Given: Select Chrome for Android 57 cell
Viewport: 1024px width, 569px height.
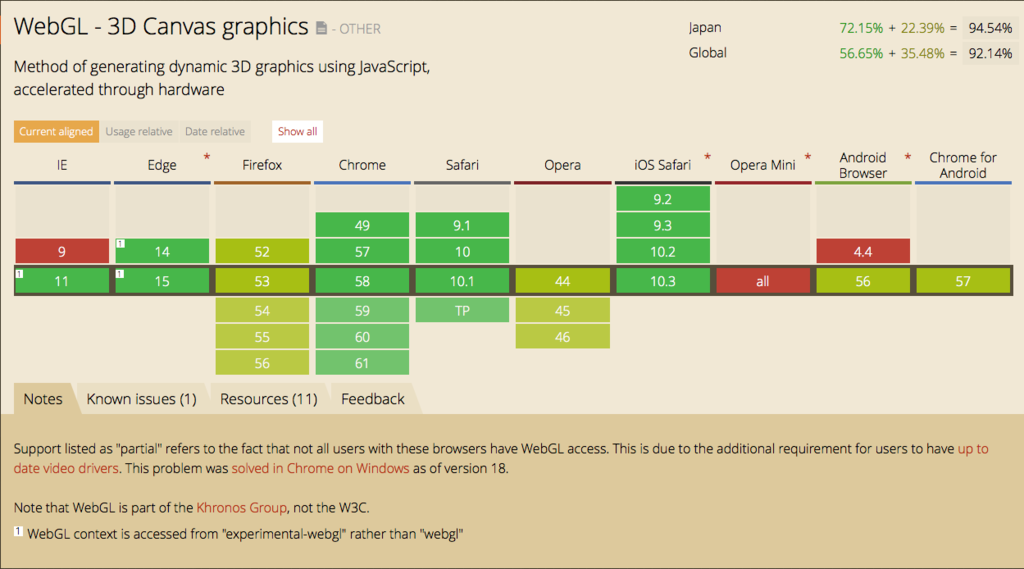Looking at the screenshot, I should pos(963,282).
